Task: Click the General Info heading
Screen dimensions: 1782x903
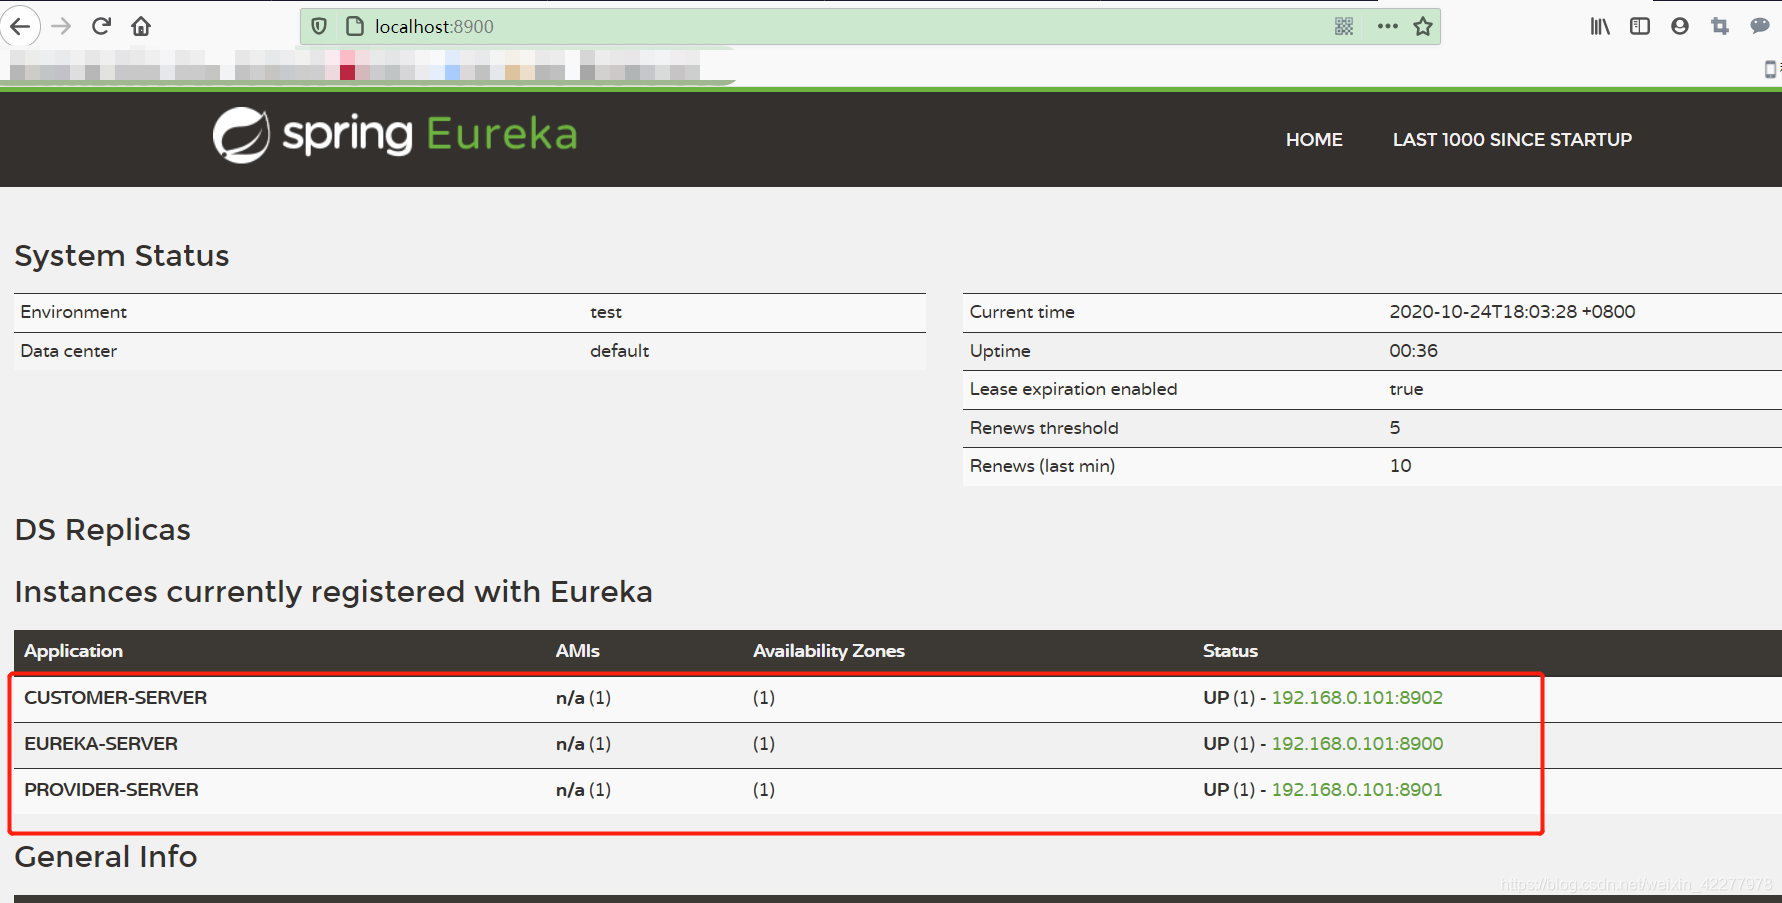Action: pyautogui.click(x=106, y=857)
